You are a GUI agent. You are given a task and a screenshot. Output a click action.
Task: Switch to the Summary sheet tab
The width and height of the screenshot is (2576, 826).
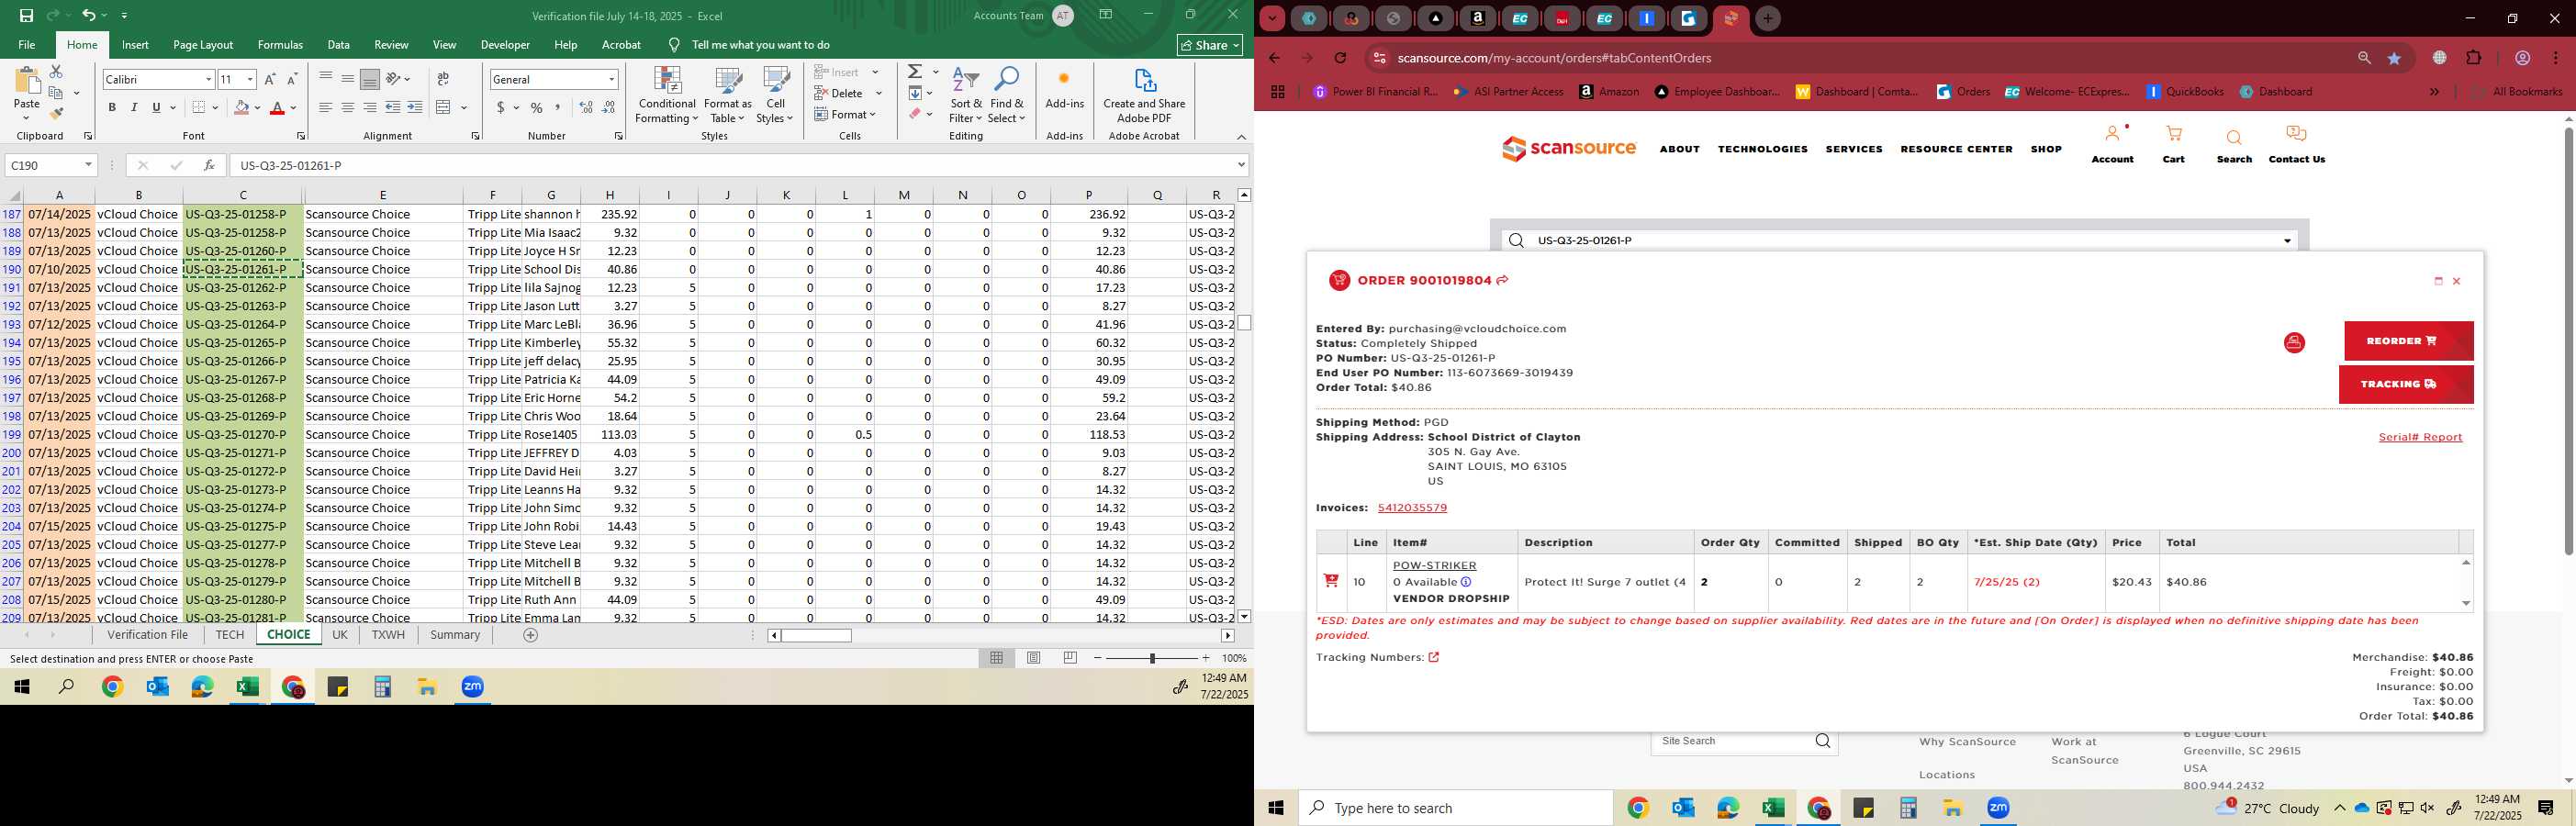pos(455,635)
